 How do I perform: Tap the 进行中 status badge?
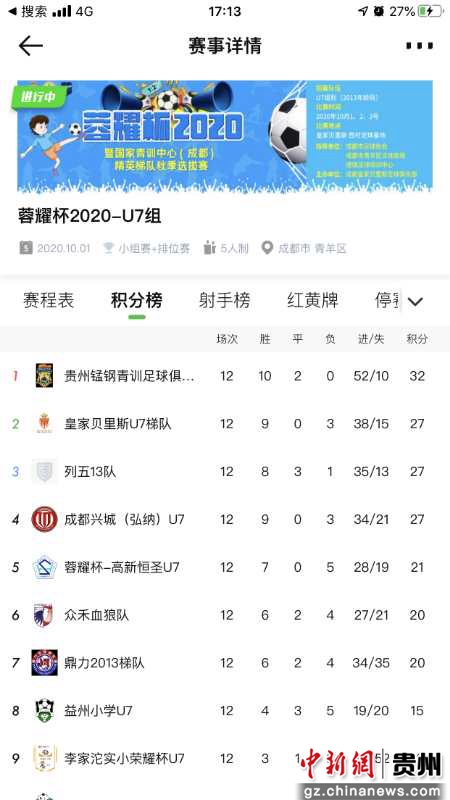tap(40, 97)
